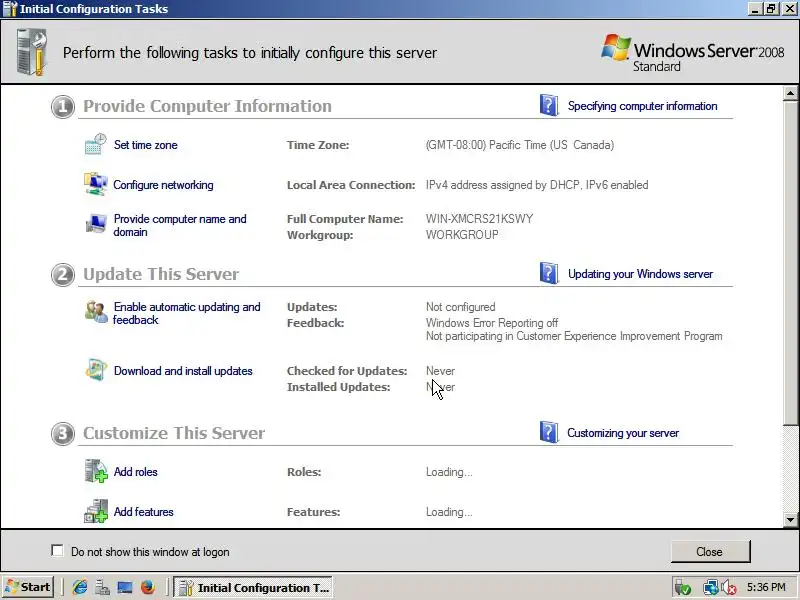Click the Roles Loading... status text
800x600 pixels.
[x=449, y=472]
